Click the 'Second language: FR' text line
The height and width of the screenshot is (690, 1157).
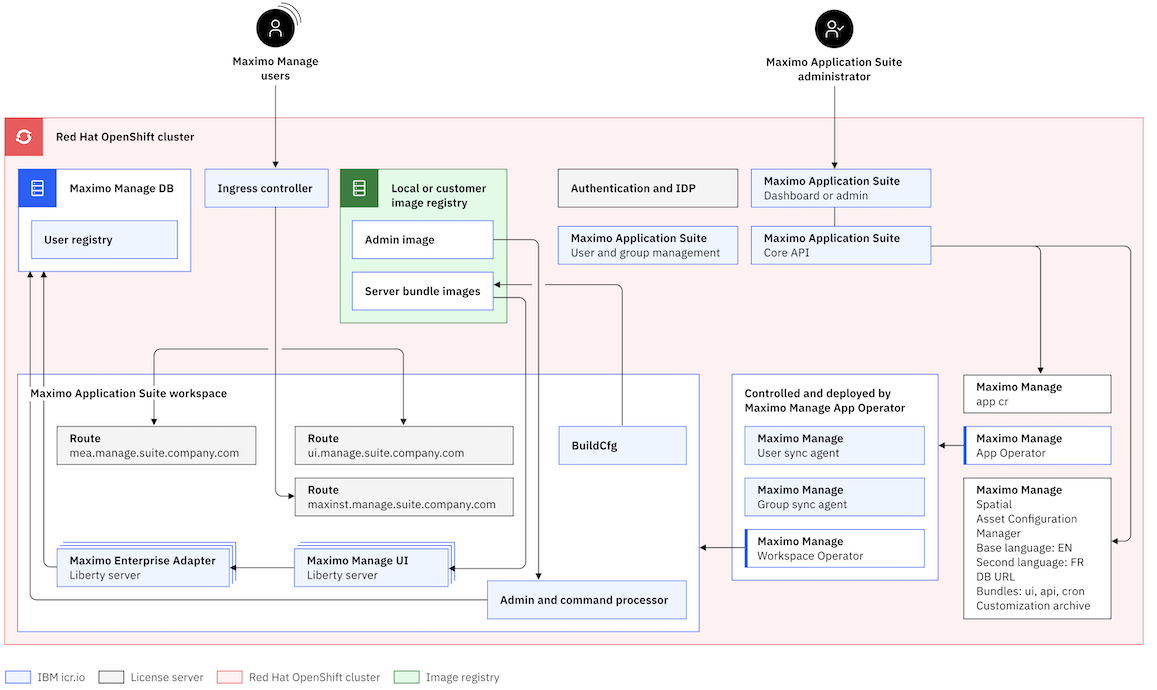pos(1030,562)
